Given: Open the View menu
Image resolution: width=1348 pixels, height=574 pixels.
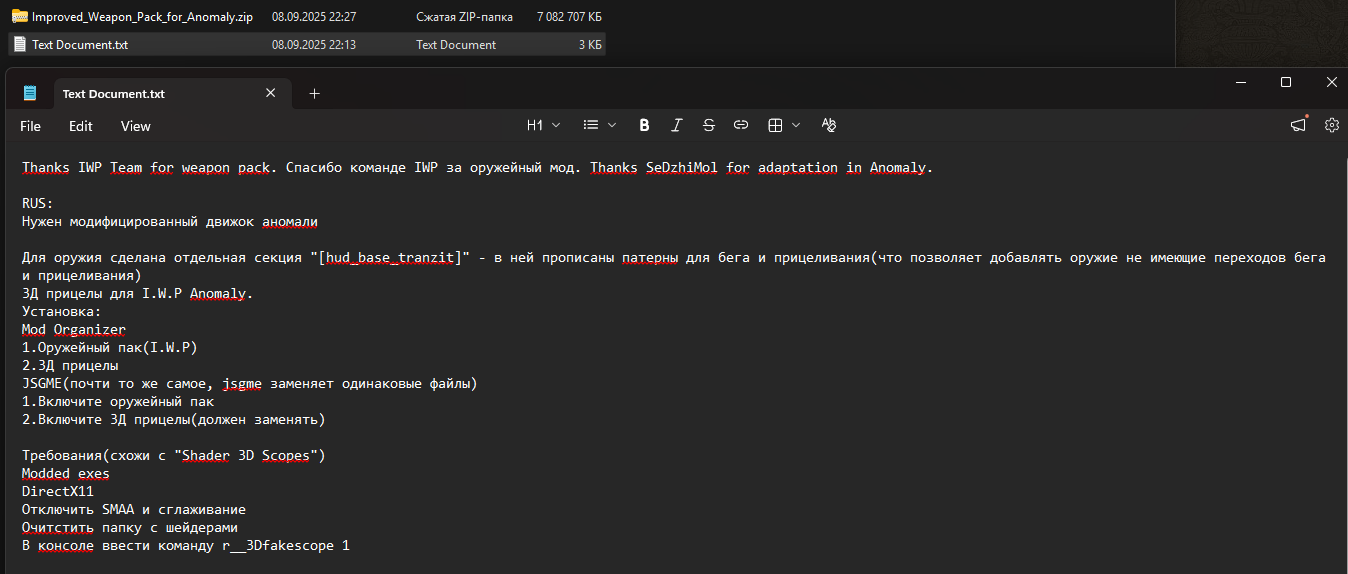Looking at the screenshot, I should coord(136,126).
